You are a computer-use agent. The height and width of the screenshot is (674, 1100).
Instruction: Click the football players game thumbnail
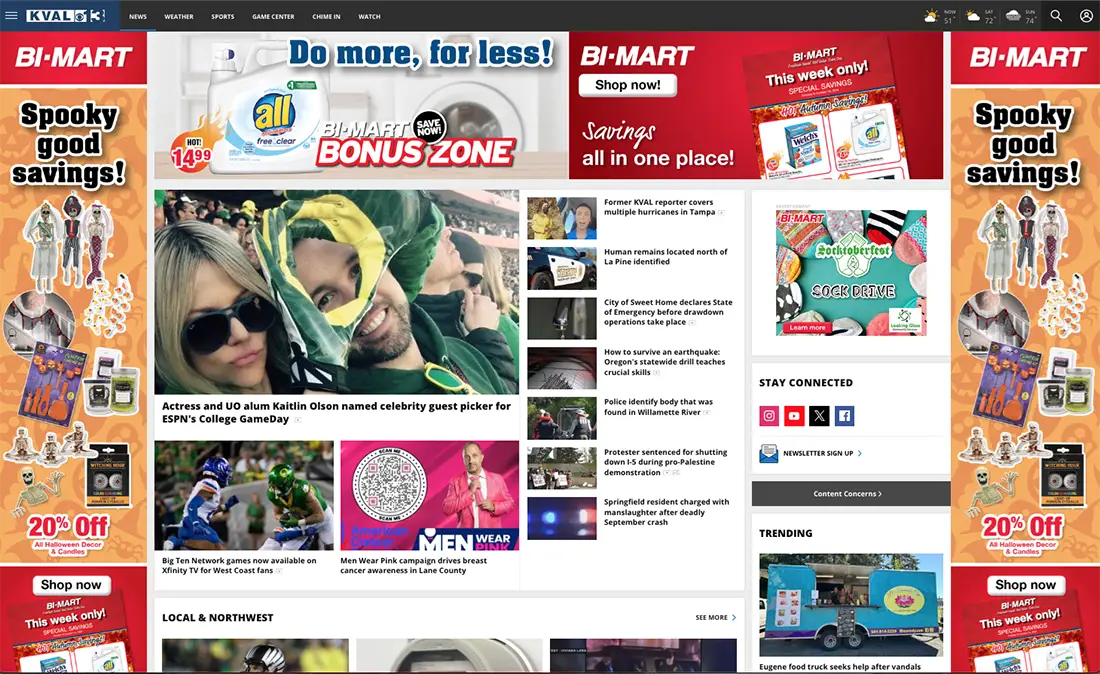244,495
